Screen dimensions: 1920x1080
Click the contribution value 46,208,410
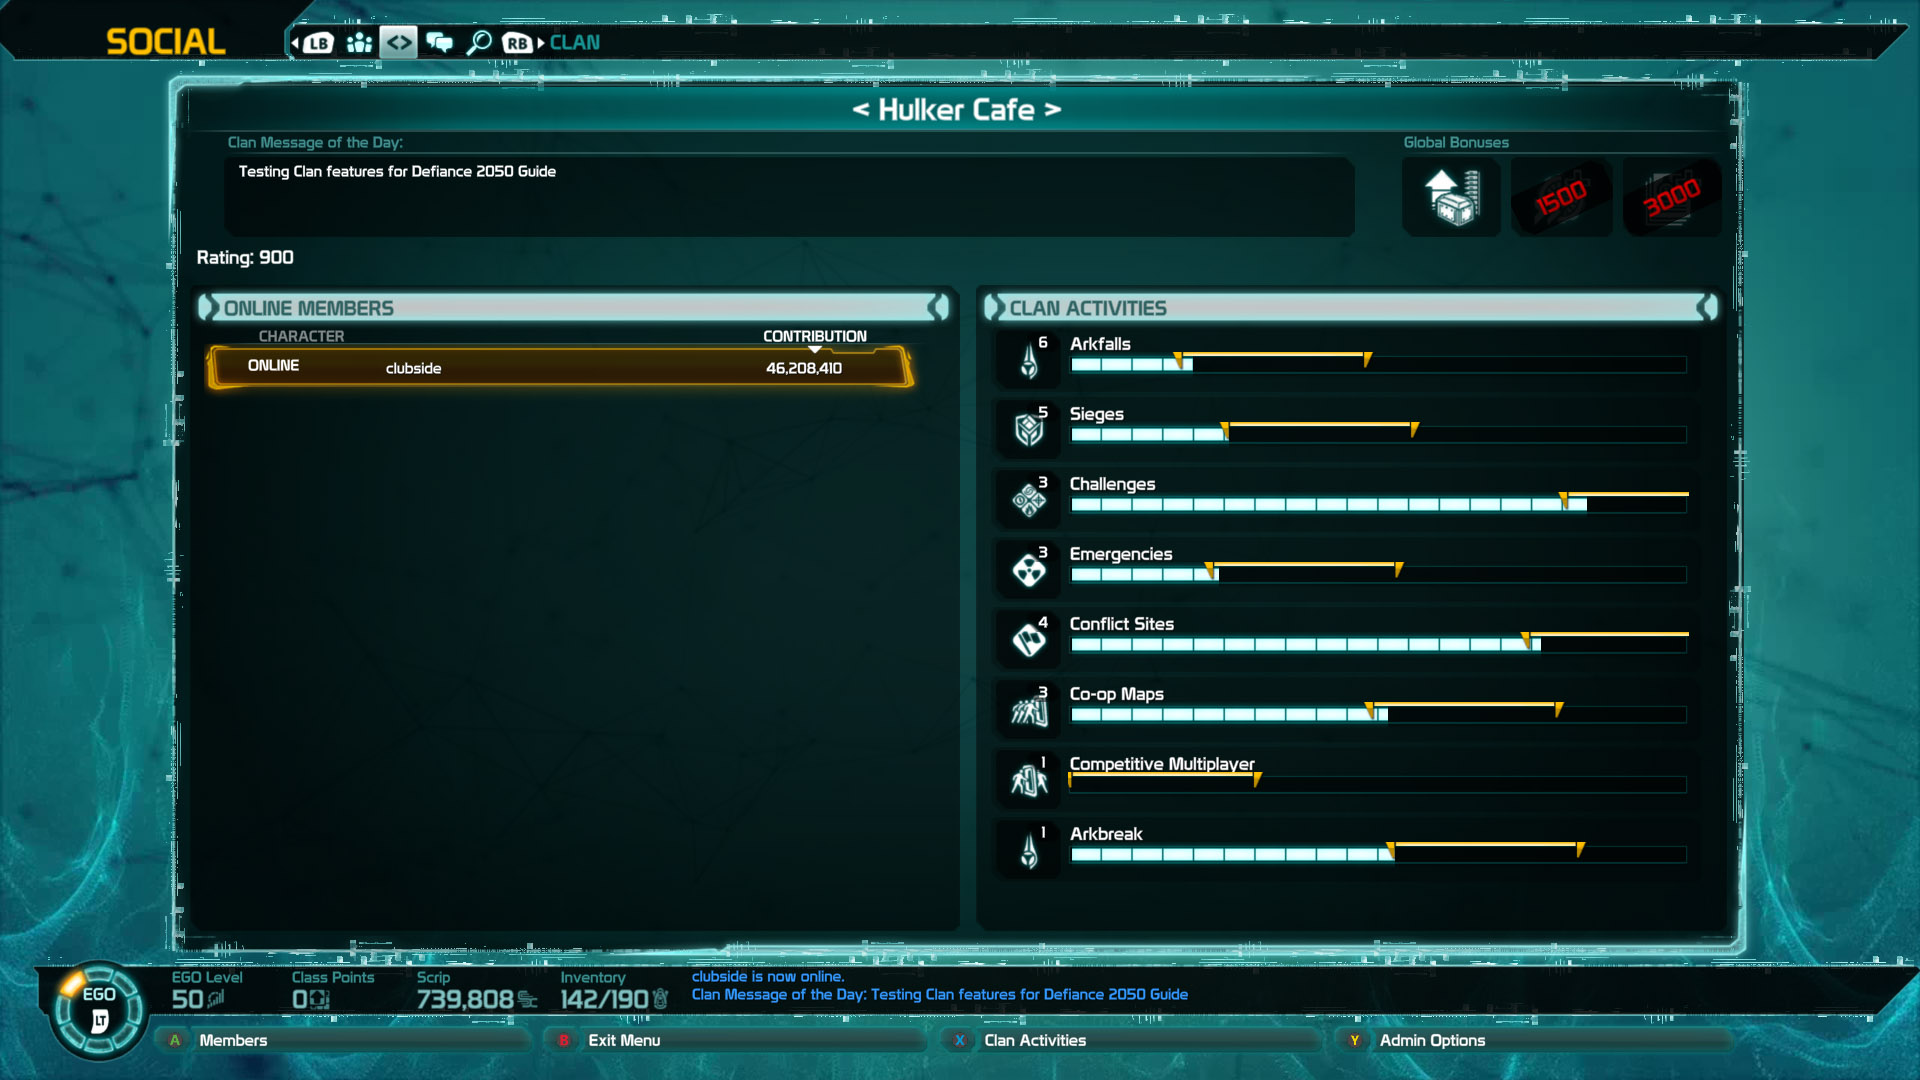pos(804,368)
